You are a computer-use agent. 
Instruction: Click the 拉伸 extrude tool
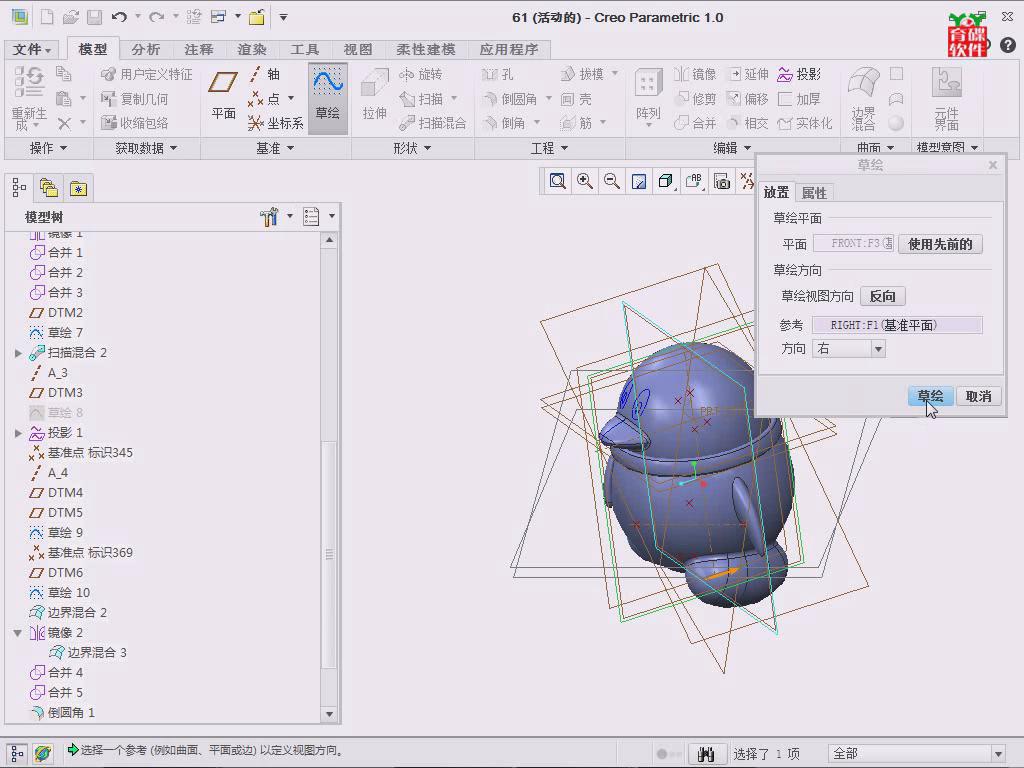pyautogui.click(x=374, y=95)
